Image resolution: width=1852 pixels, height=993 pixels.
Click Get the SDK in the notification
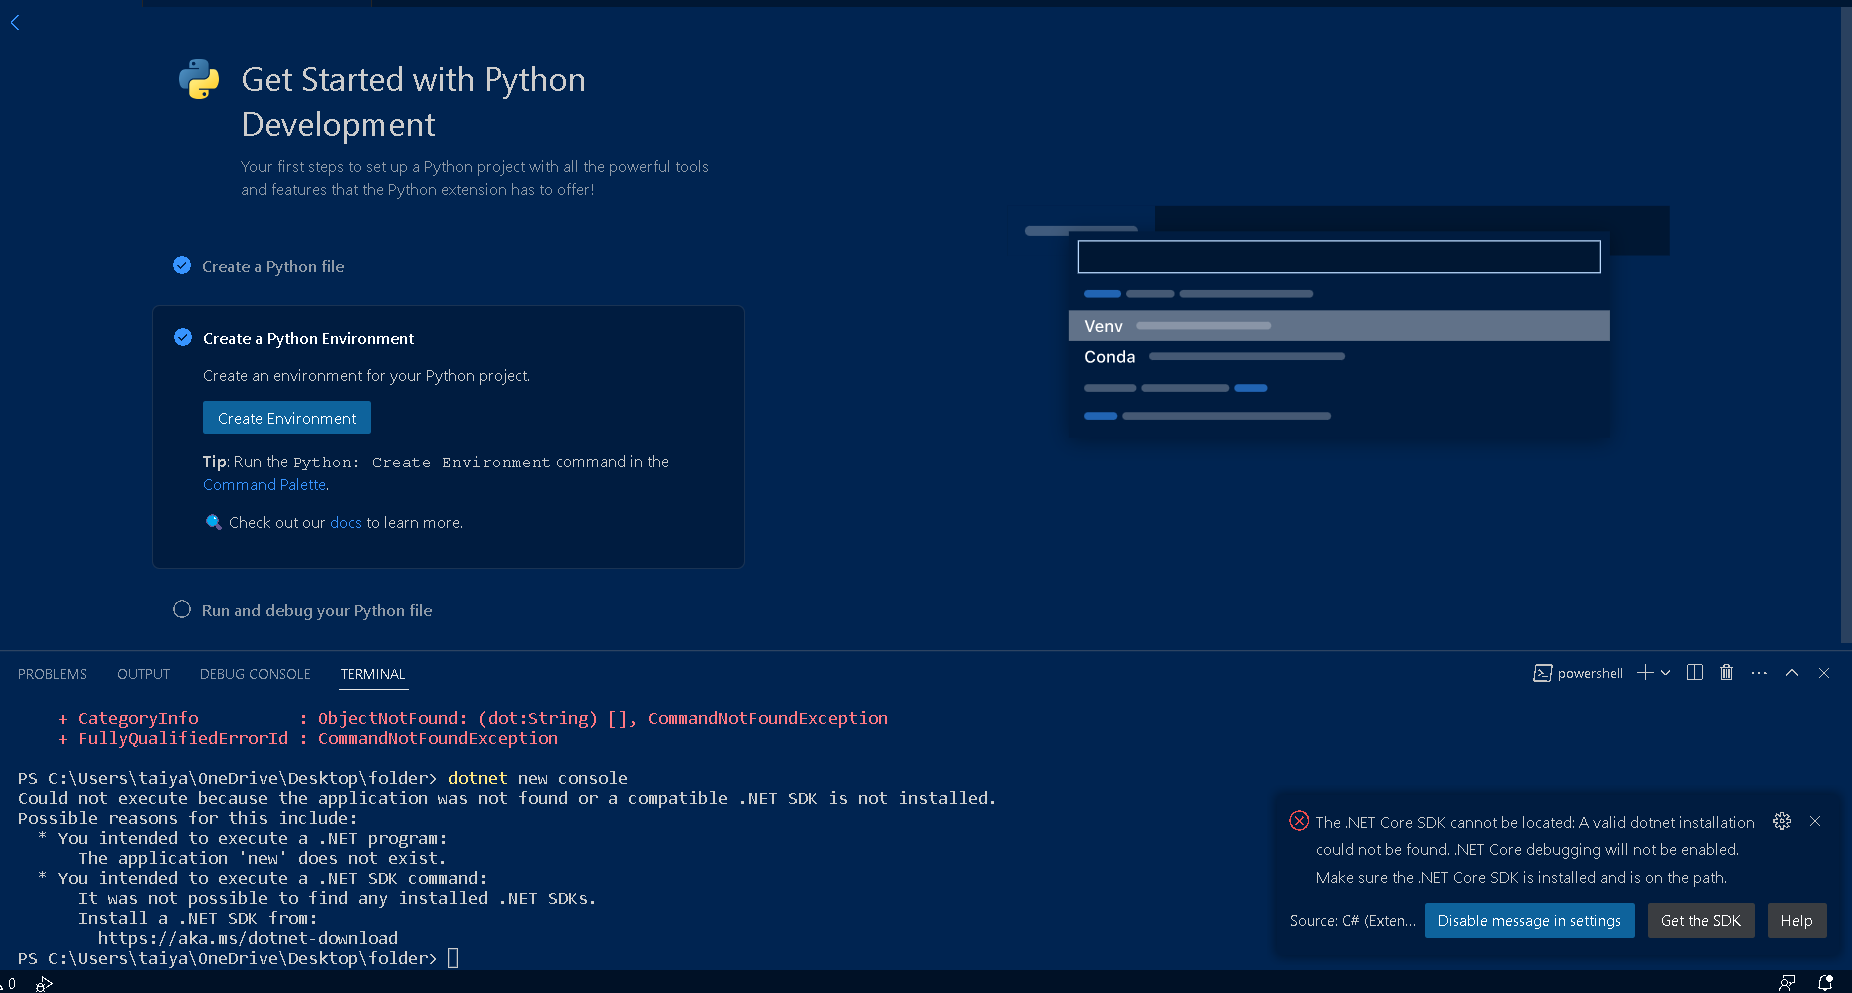click(1700, 920)
